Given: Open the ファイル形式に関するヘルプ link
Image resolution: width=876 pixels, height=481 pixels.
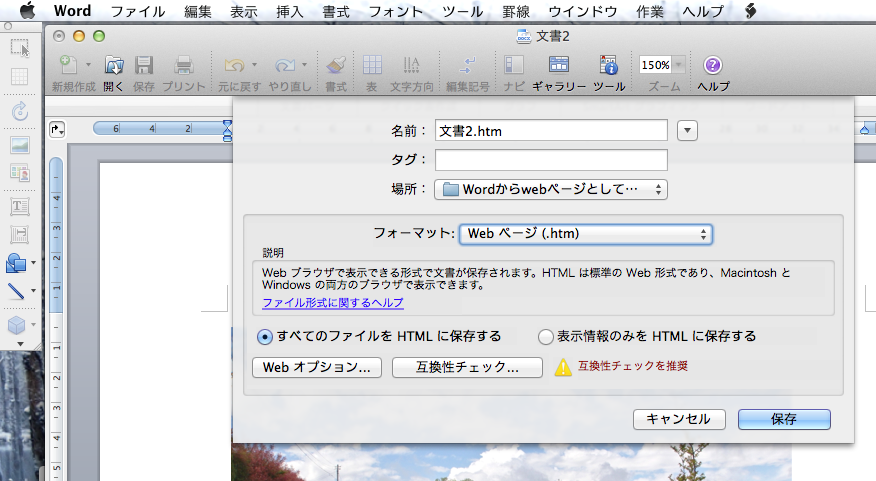Looking at the screenshot, I should tap(333, 303).
